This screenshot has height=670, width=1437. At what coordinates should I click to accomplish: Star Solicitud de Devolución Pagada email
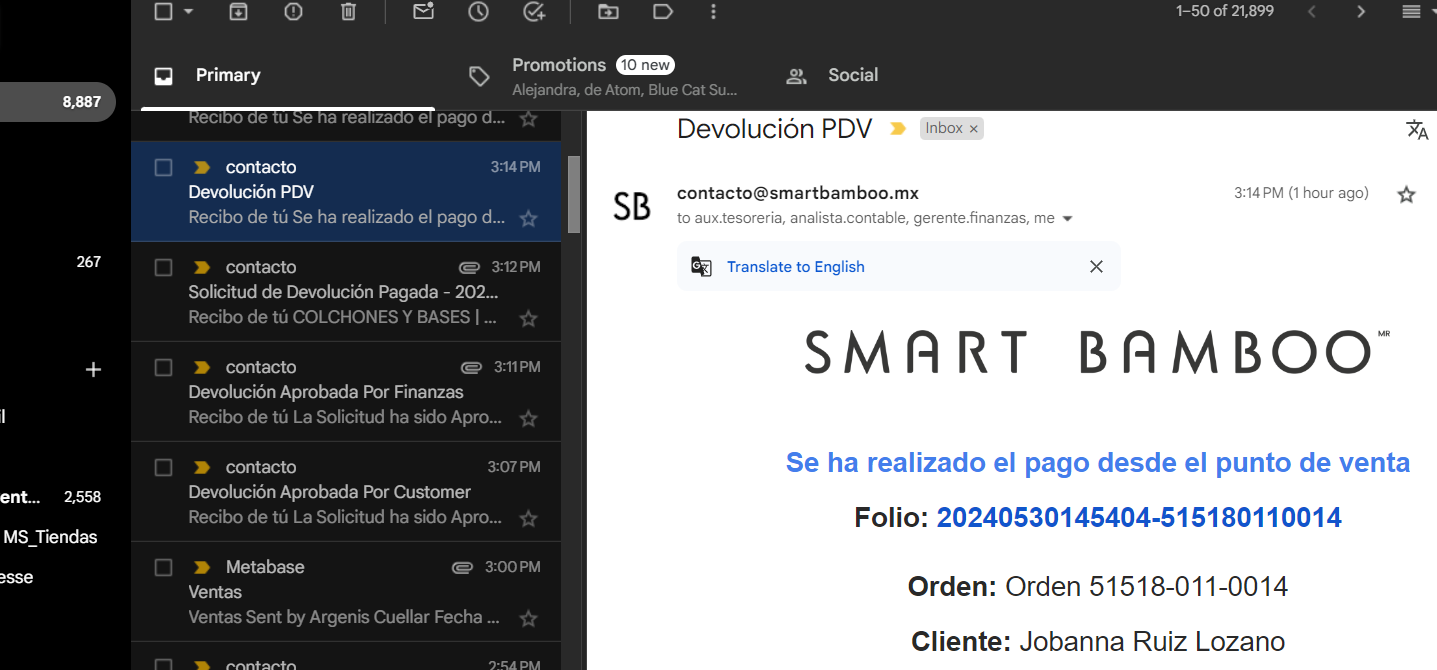pos(529,318)
